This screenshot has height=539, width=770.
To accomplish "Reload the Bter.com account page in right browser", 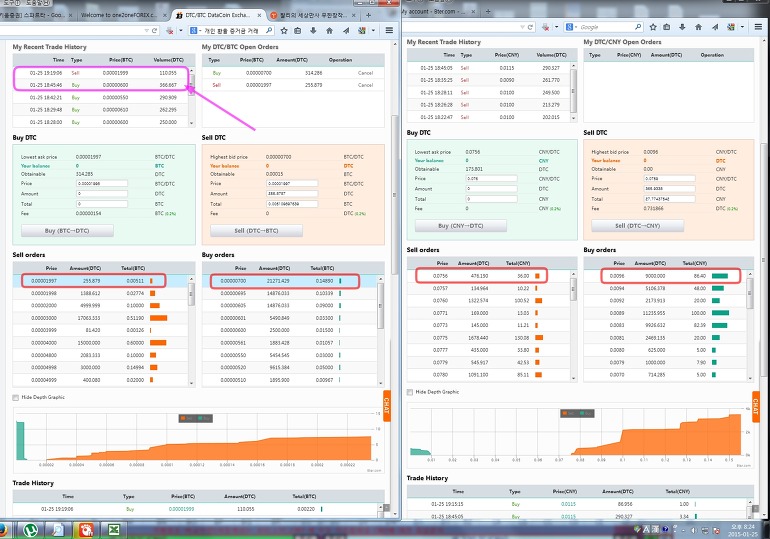I will (x=530, y=27).
